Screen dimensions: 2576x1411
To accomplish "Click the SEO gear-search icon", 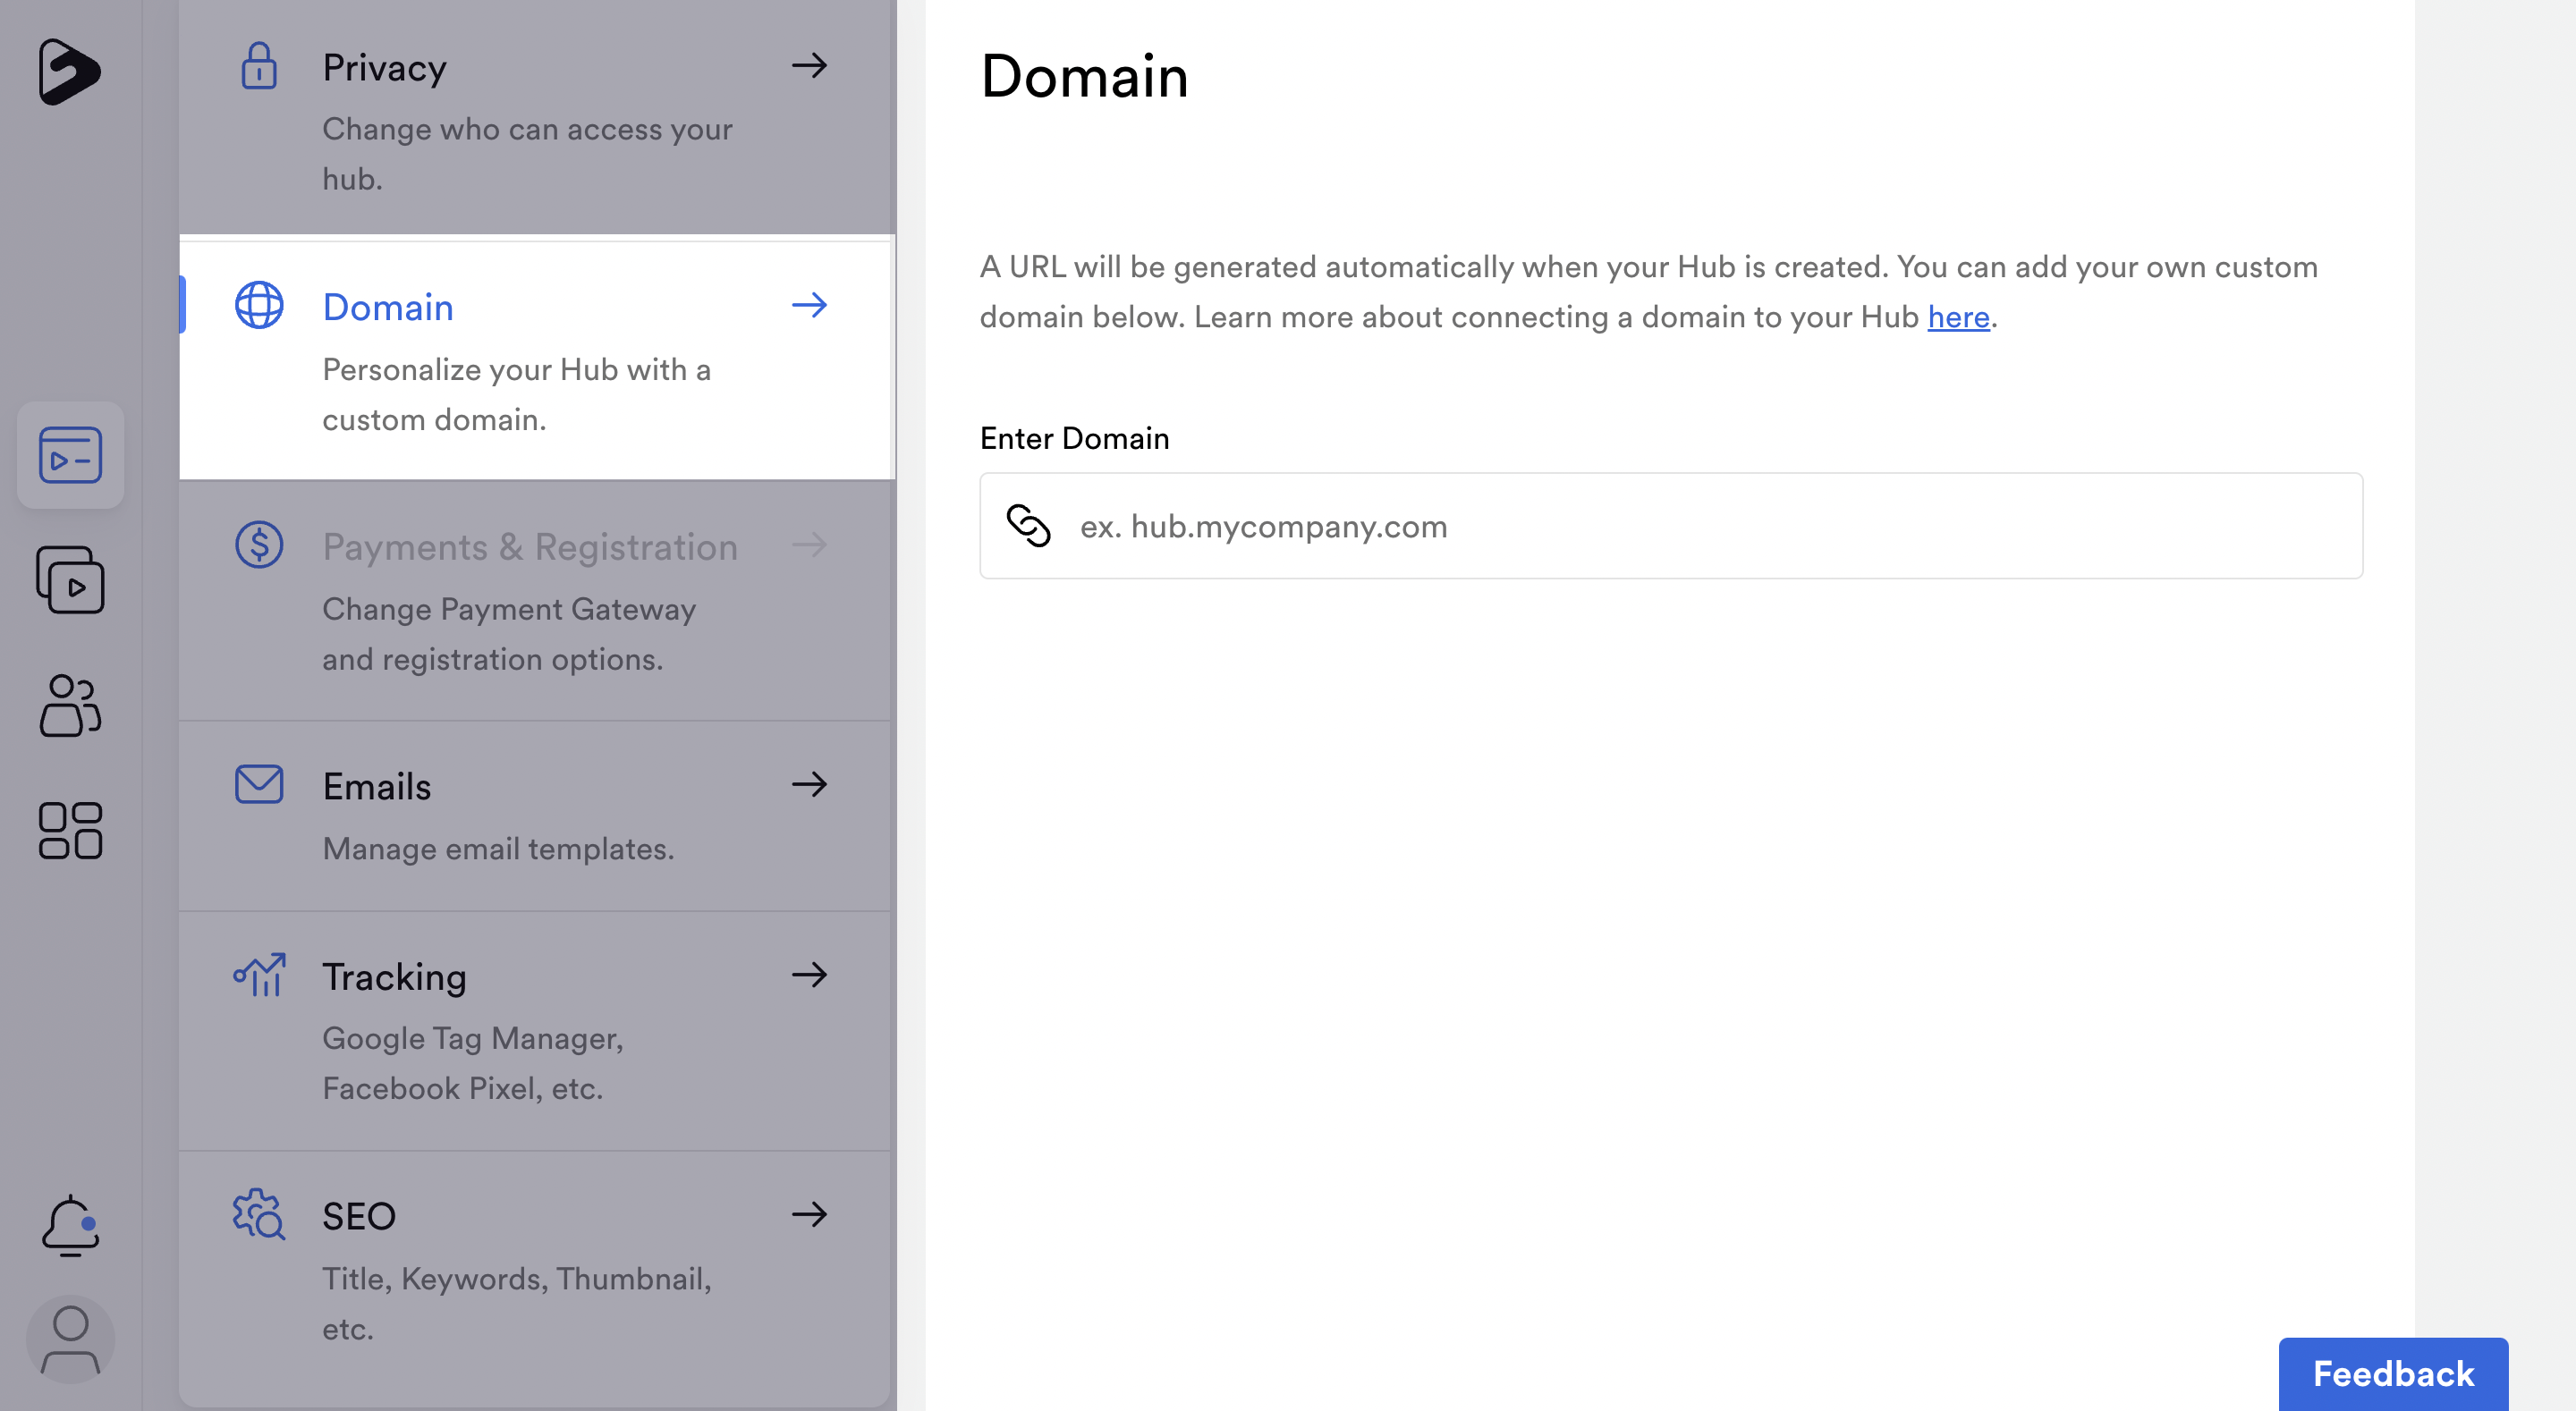I will pos(259,1215).
